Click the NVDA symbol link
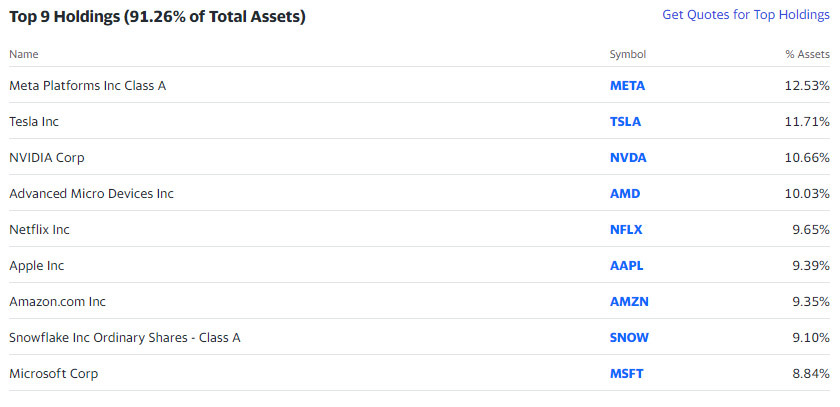Image resolution: width=840 pixels, height=407 pixels. pyautogui.click(x=628, y=158)
